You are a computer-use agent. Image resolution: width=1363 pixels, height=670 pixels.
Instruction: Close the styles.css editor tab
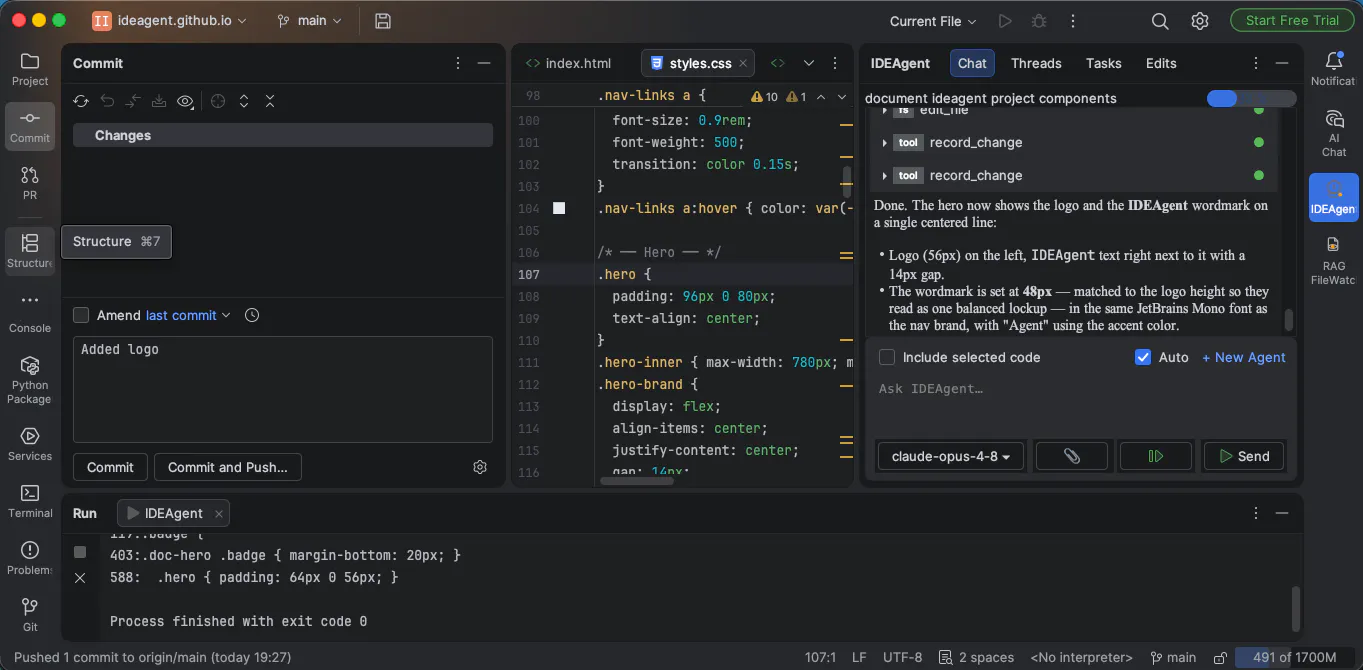(743, 63)
